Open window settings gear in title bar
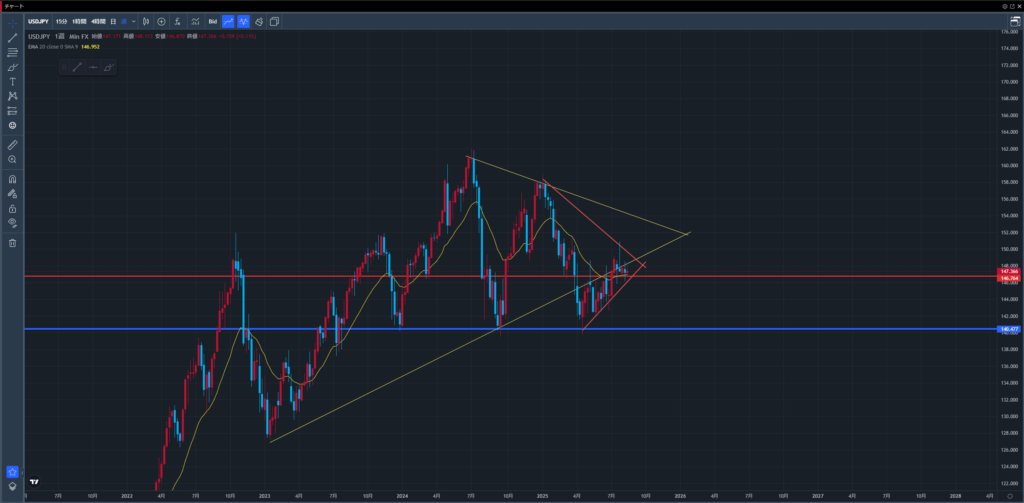 click(x=1005, y=6)
